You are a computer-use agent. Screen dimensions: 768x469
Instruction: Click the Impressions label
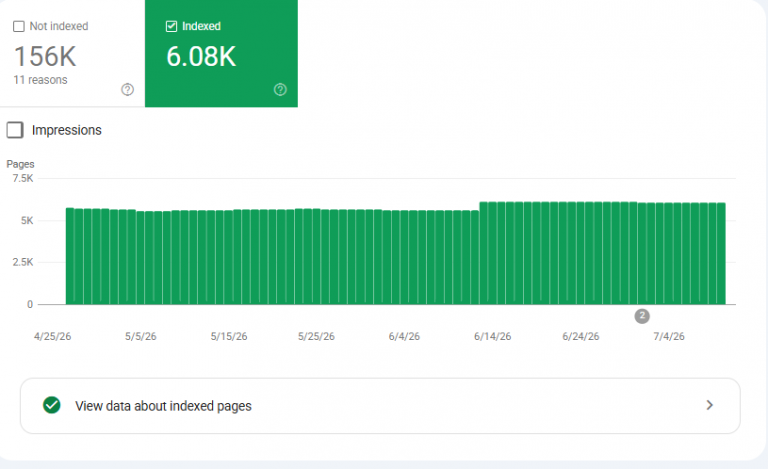pyautogui.click(x=67, y=130)
